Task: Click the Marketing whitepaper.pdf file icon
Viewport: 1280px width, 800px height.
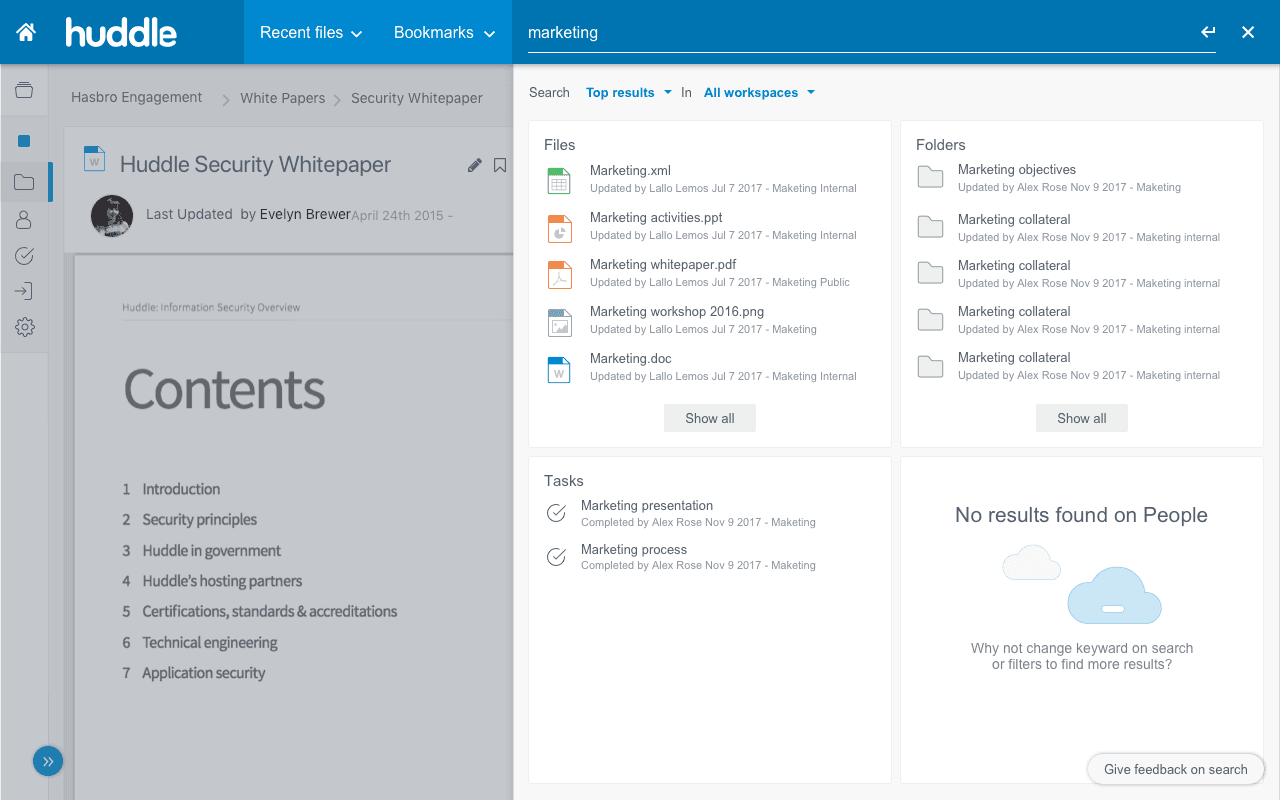Action: [559, 275]
